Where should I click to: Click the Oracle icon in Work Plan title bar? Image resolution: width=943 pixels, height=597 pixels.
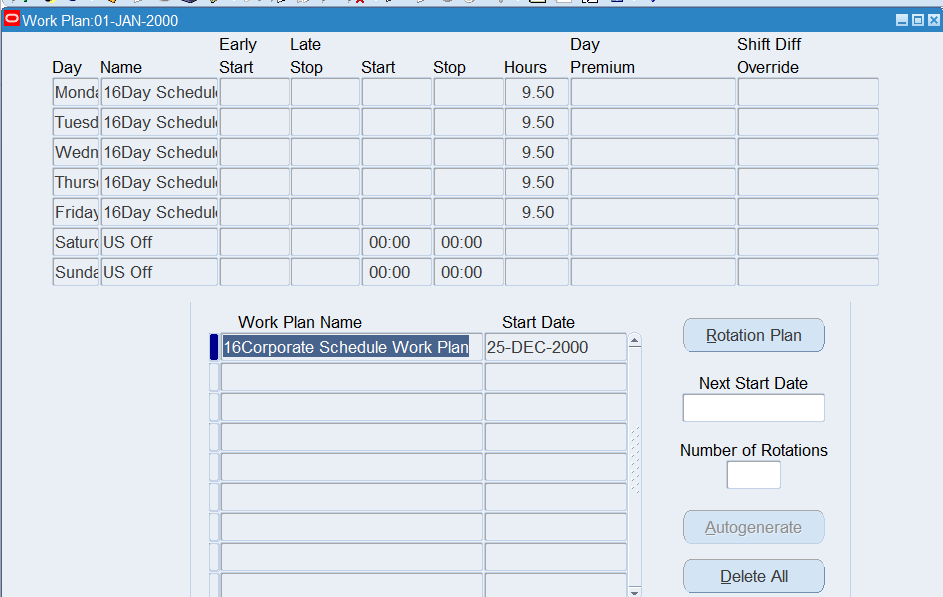[12, 20]
